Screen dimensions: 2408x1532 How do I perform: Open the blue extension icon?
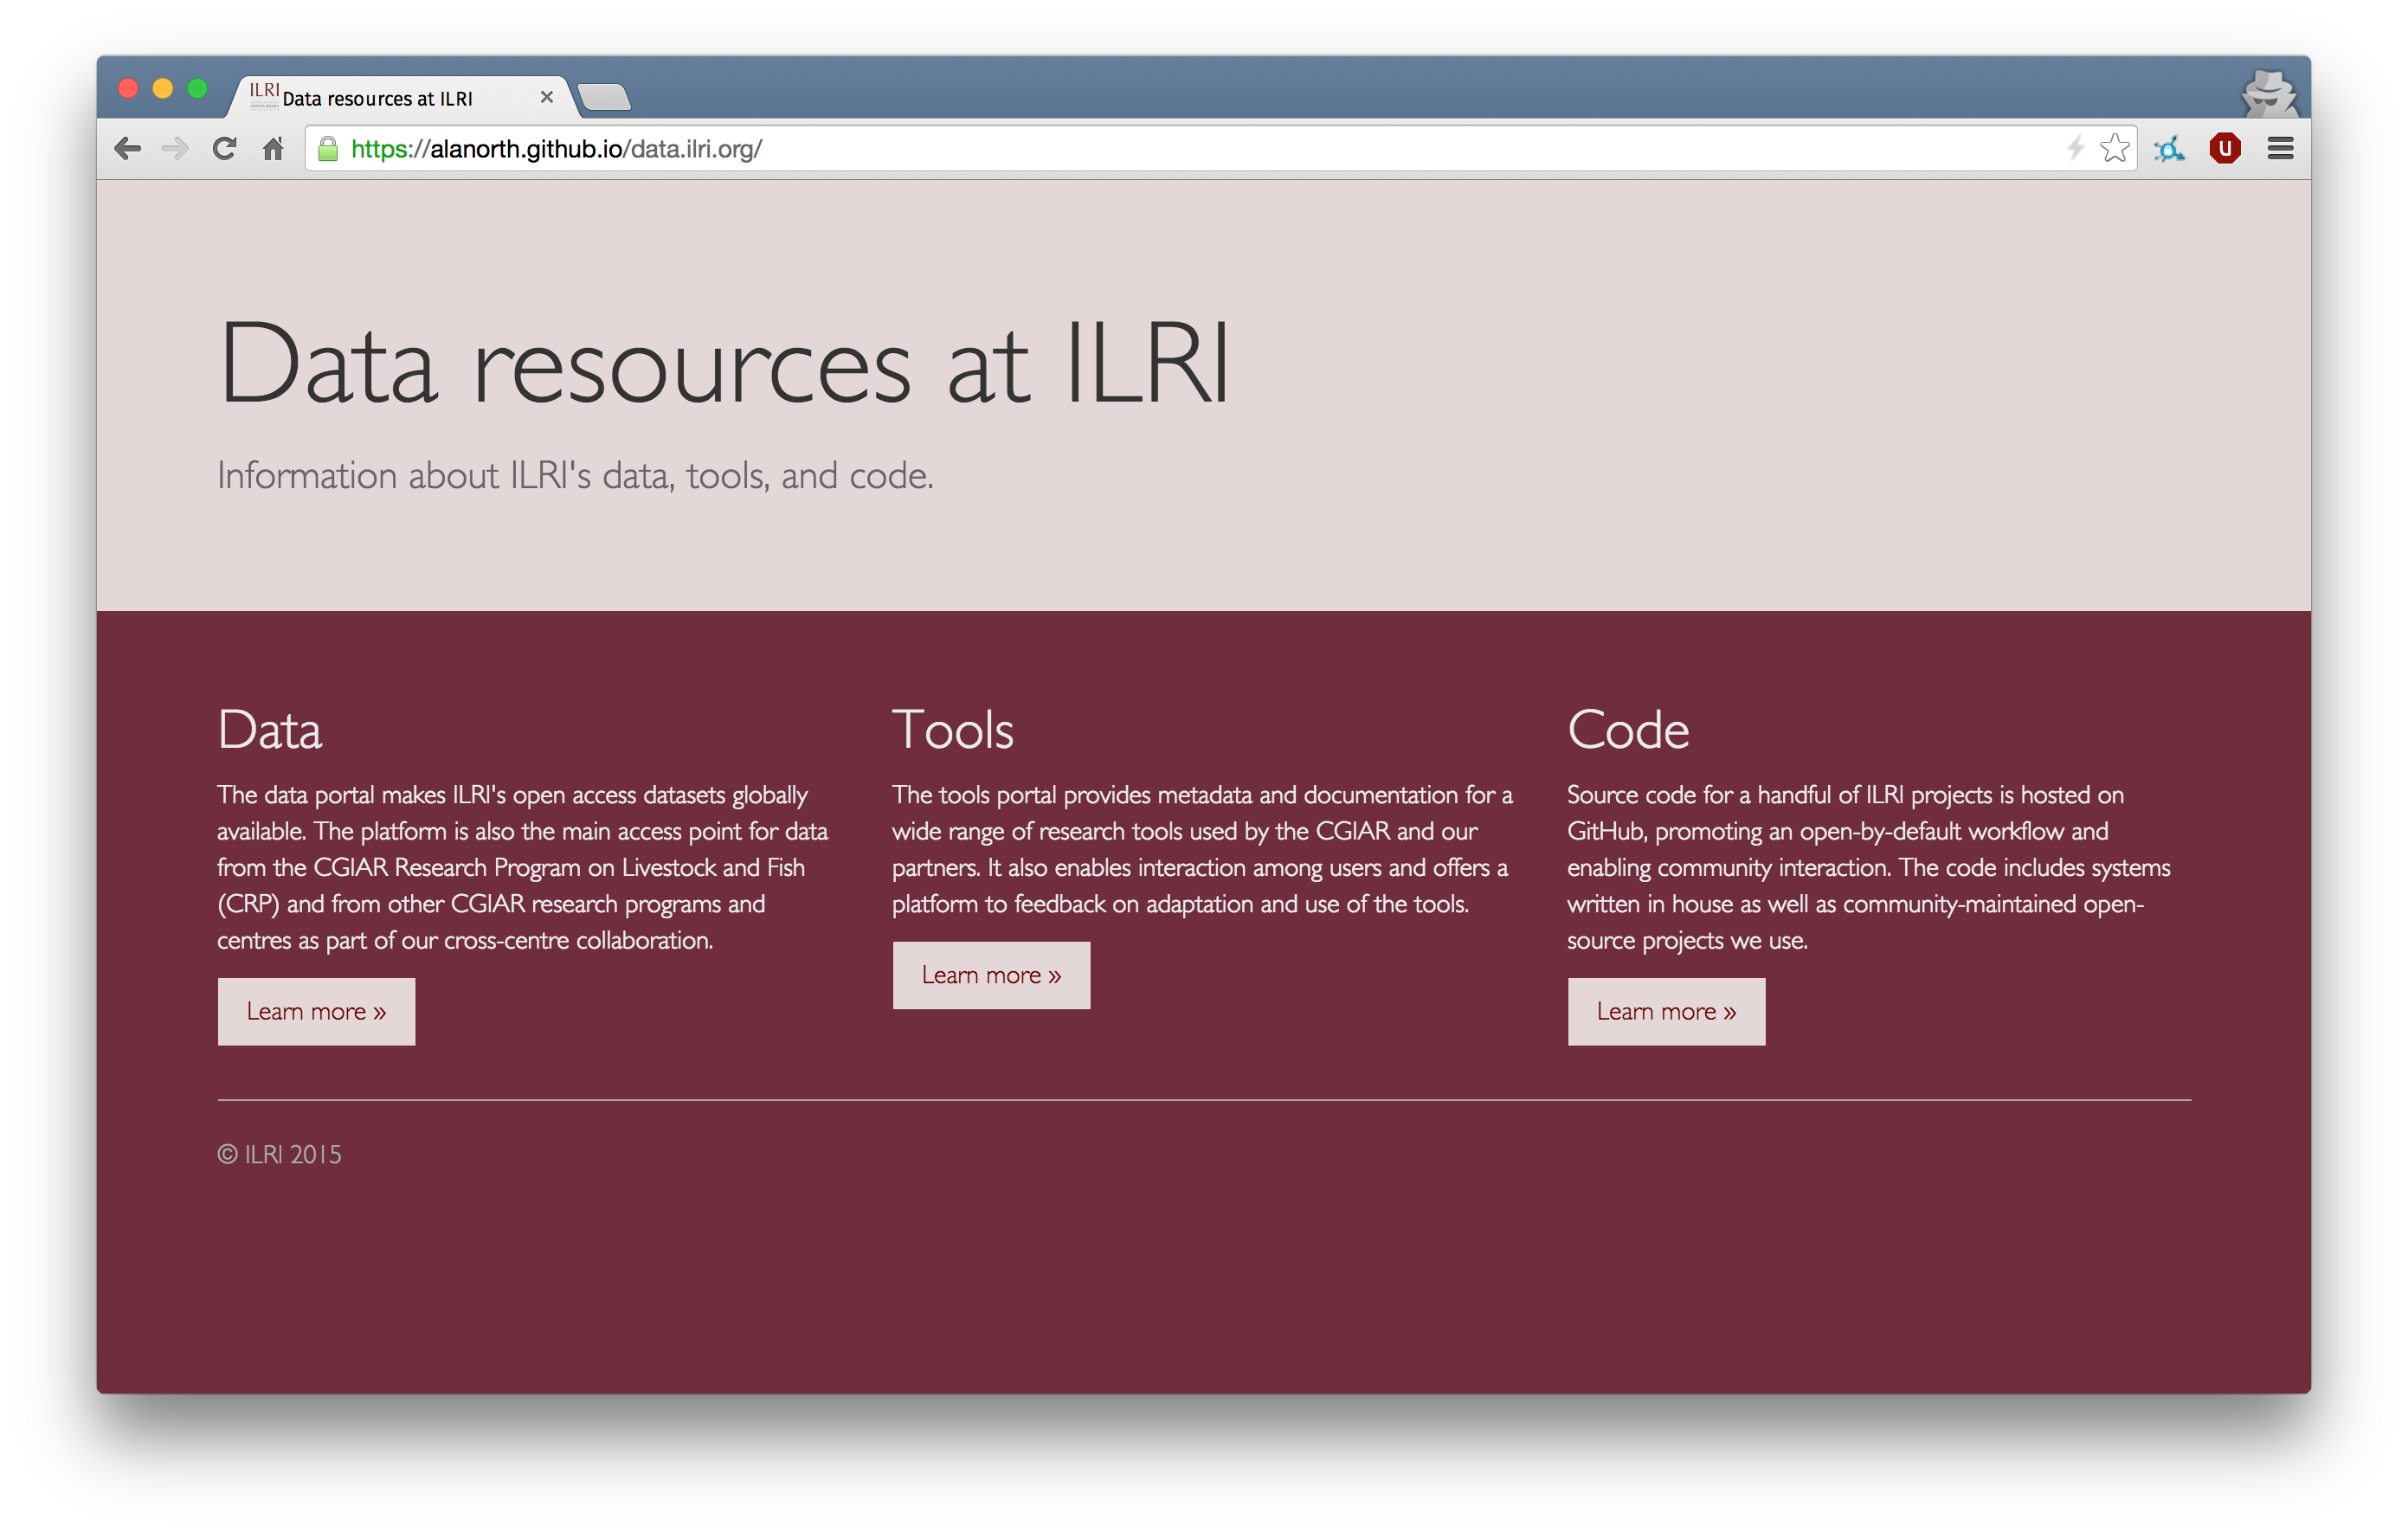(2168, 149)
